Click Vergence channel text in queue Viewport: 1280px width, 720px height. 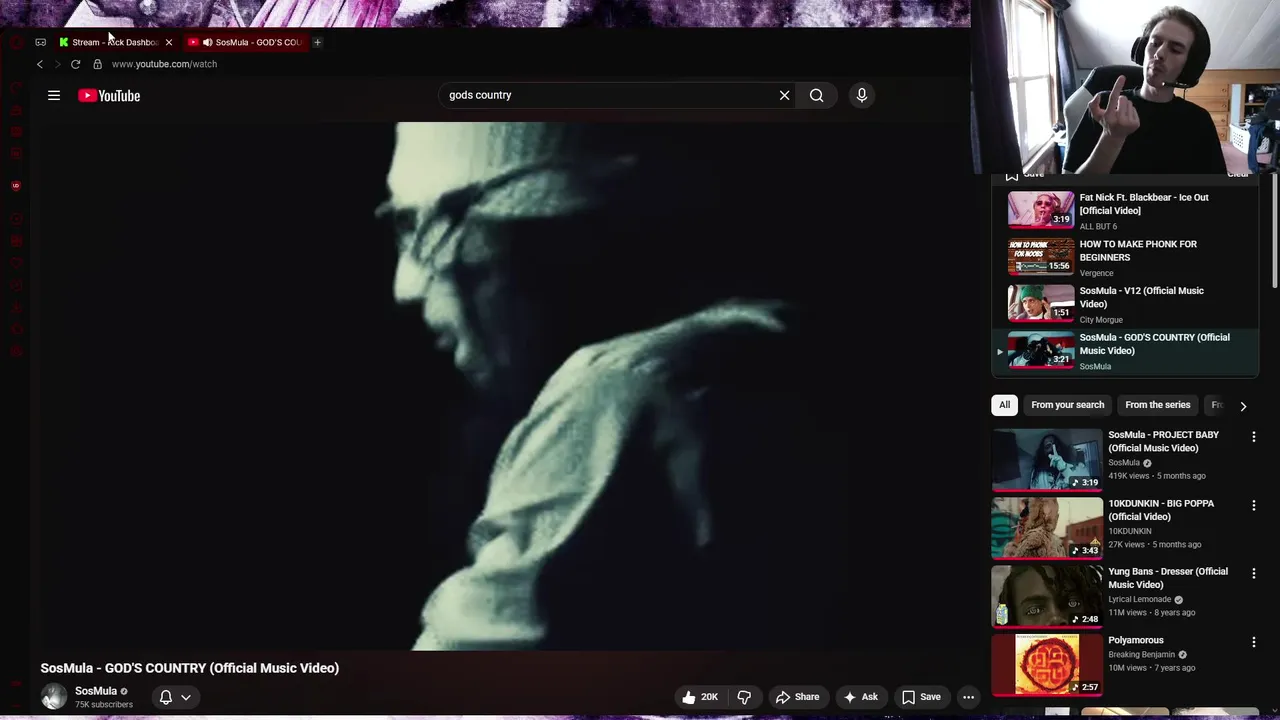[1096, 273]
